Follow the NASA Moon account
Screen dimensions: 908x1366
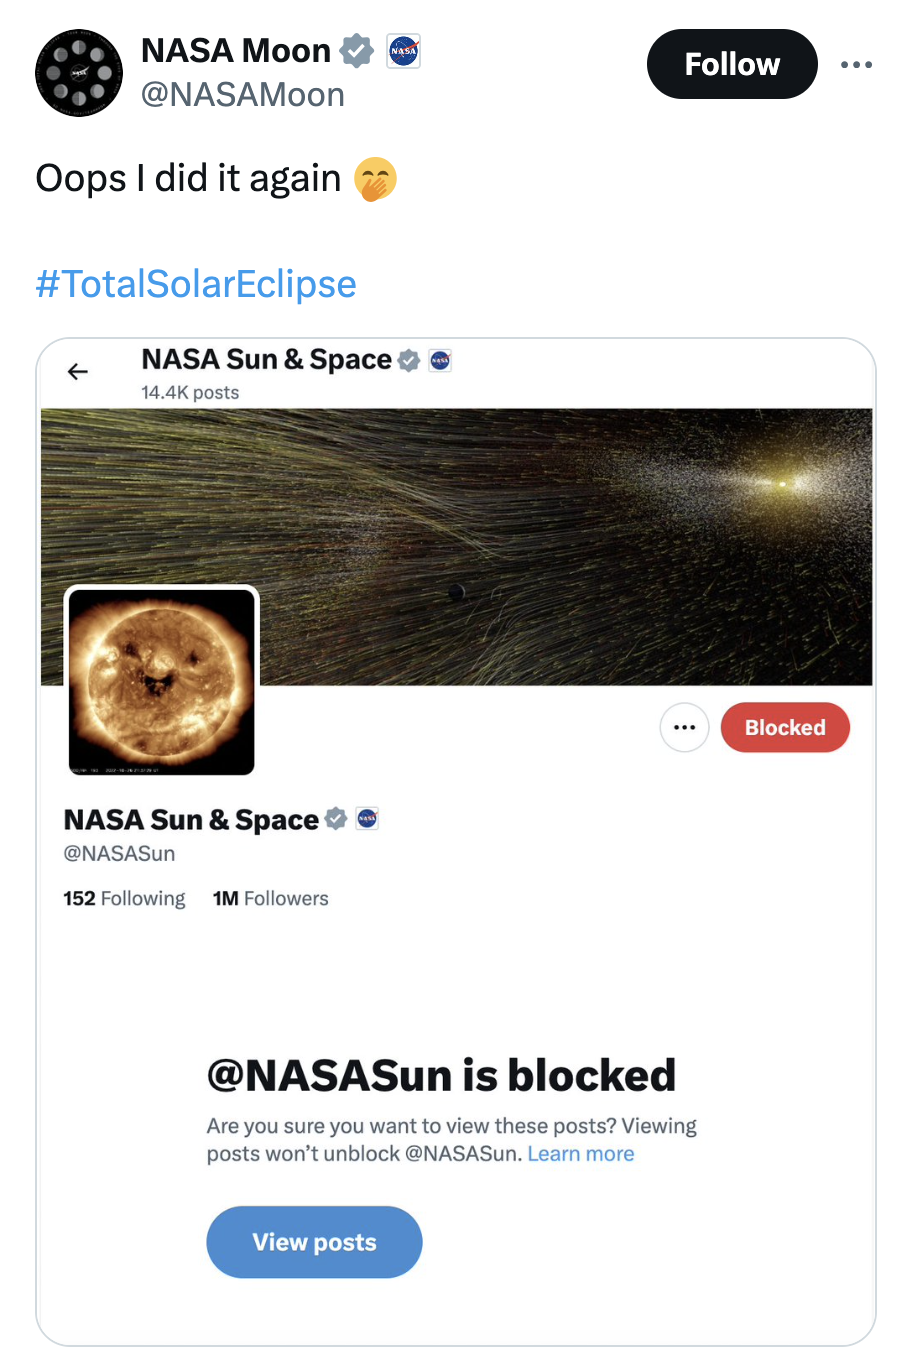pos(732,63)
